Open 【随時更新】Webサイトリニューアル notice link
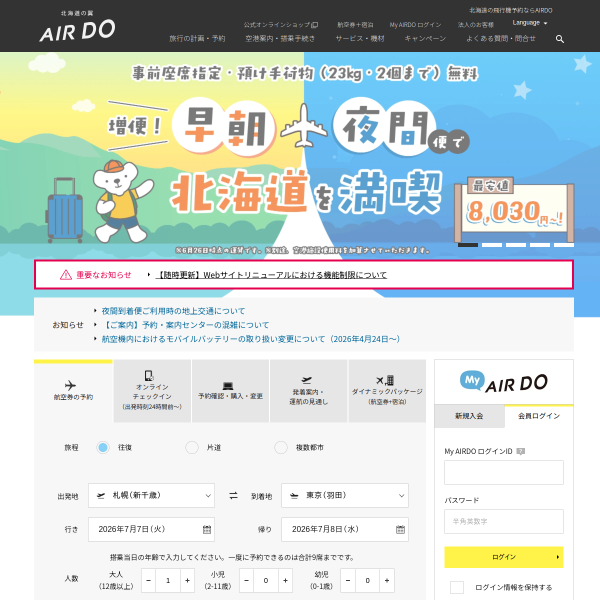The height and width of the screenshot is (600, 600). 271,275
